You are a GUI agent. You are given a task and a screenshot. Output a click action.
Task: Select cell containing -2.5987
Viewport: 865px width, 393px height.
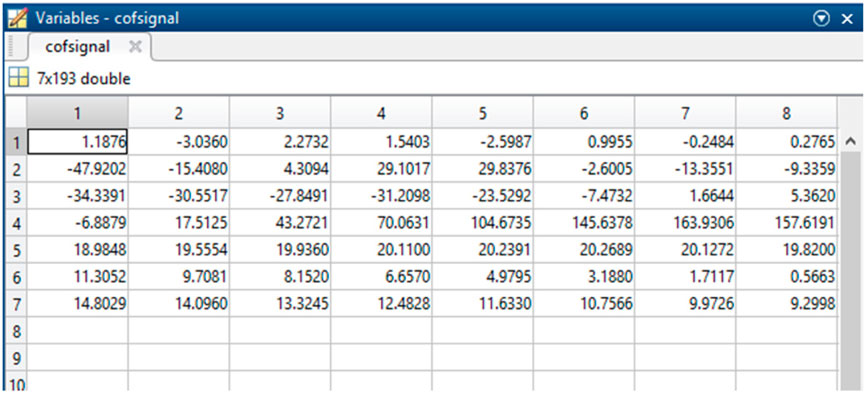click(x=483, y=142)
